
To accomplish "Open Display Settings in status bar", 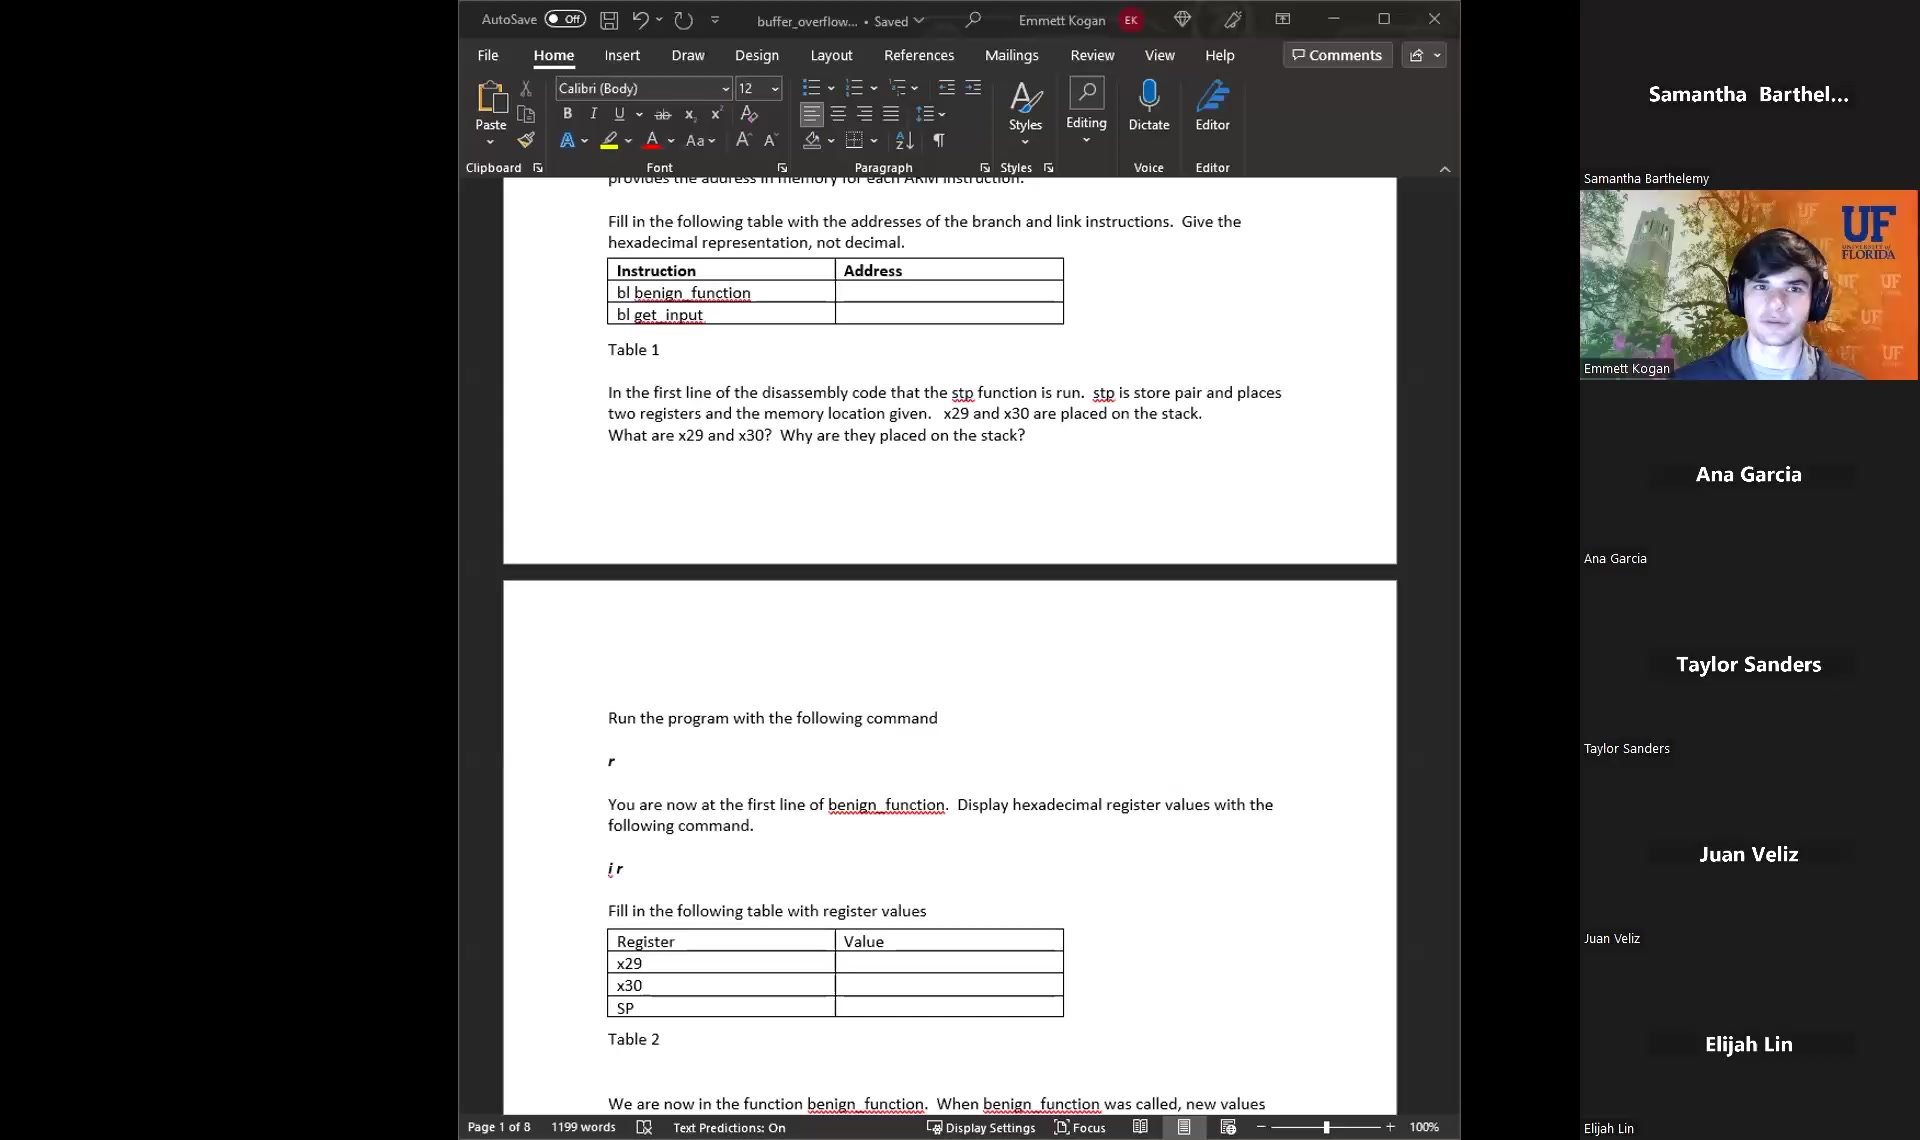I will [x=980, y=1127].
